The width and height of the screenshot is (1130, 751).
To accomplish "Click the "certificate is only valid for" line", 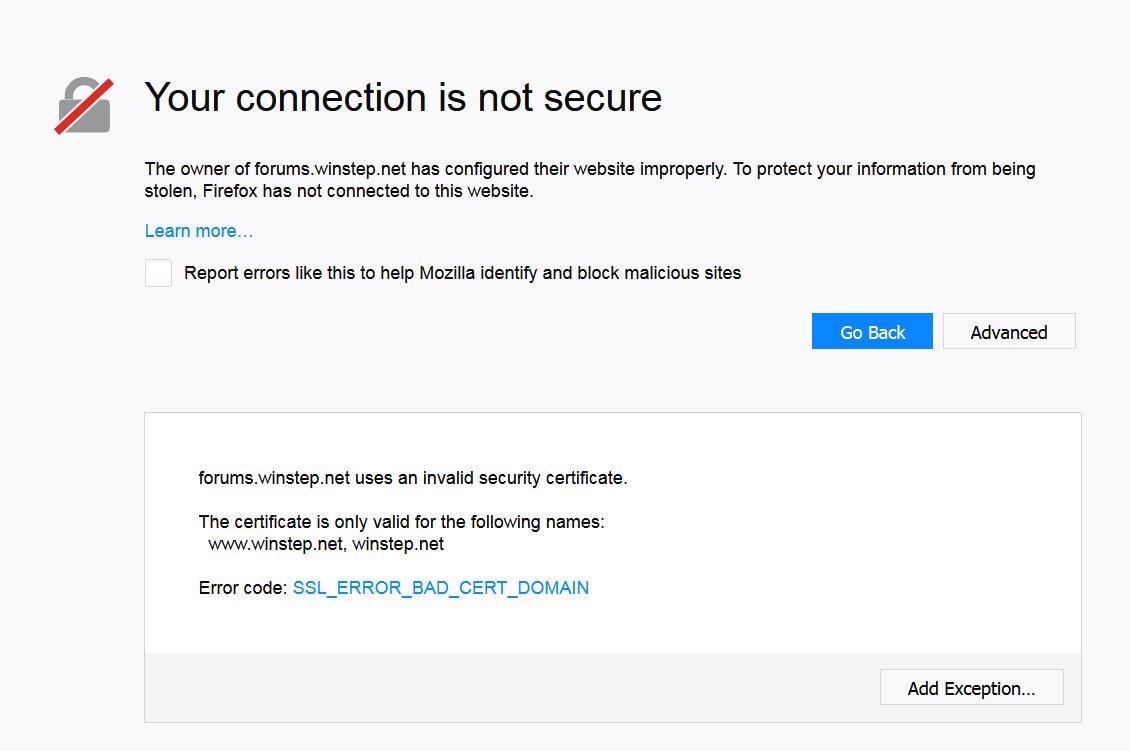I will (401, 522).
